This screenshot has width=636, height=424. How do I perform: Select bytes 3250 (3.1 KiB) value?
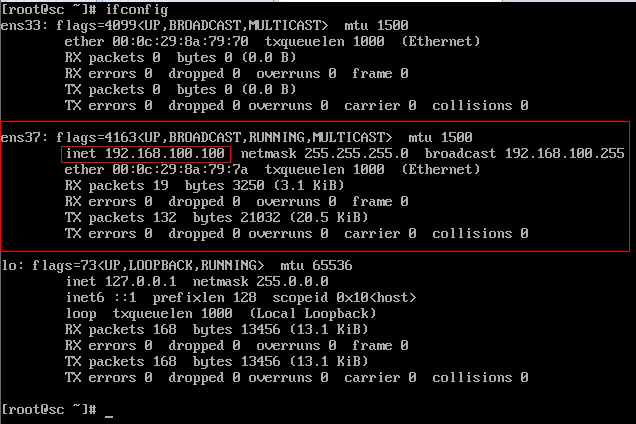tap(264, 185)
